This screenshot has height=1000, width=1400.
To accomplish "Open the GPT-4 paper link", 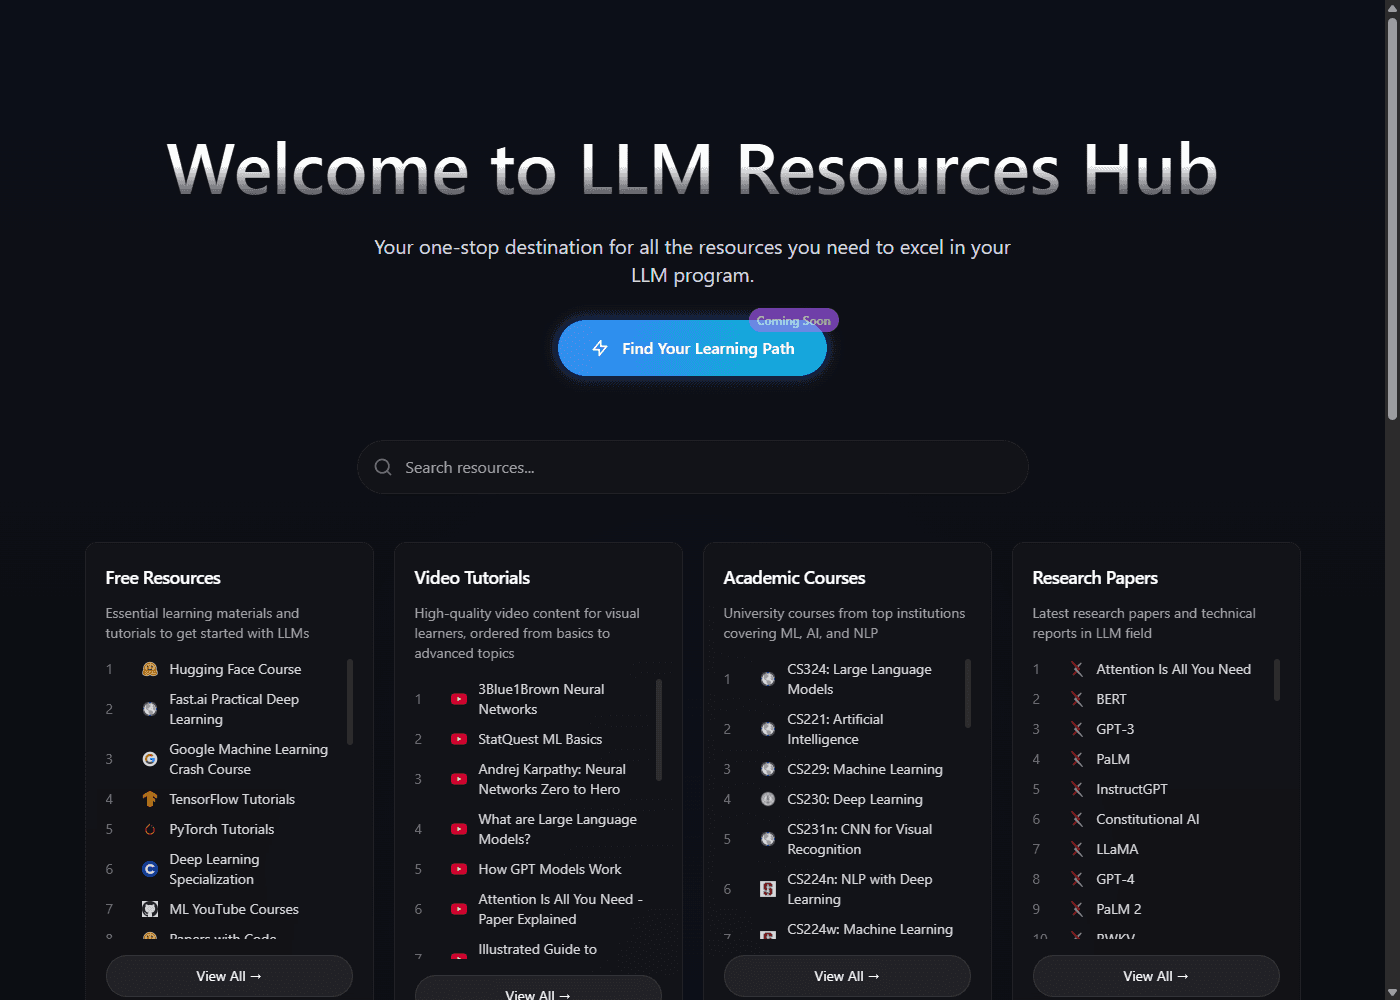I will [x=1115, y=879].
